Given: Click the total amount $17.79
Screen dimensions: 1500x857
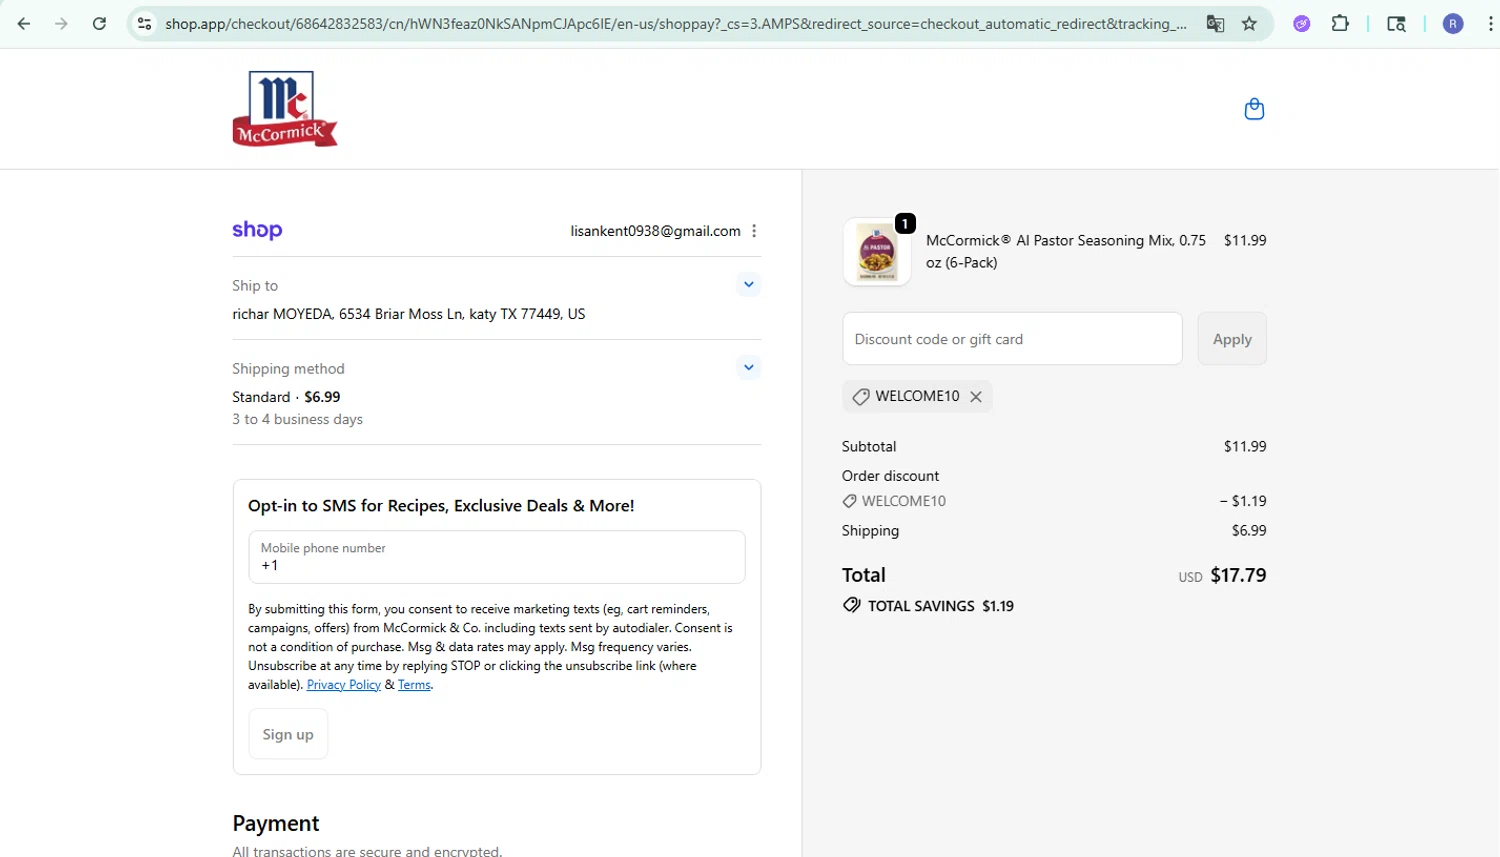Looking at the screenshot, I should (1238, 575).
